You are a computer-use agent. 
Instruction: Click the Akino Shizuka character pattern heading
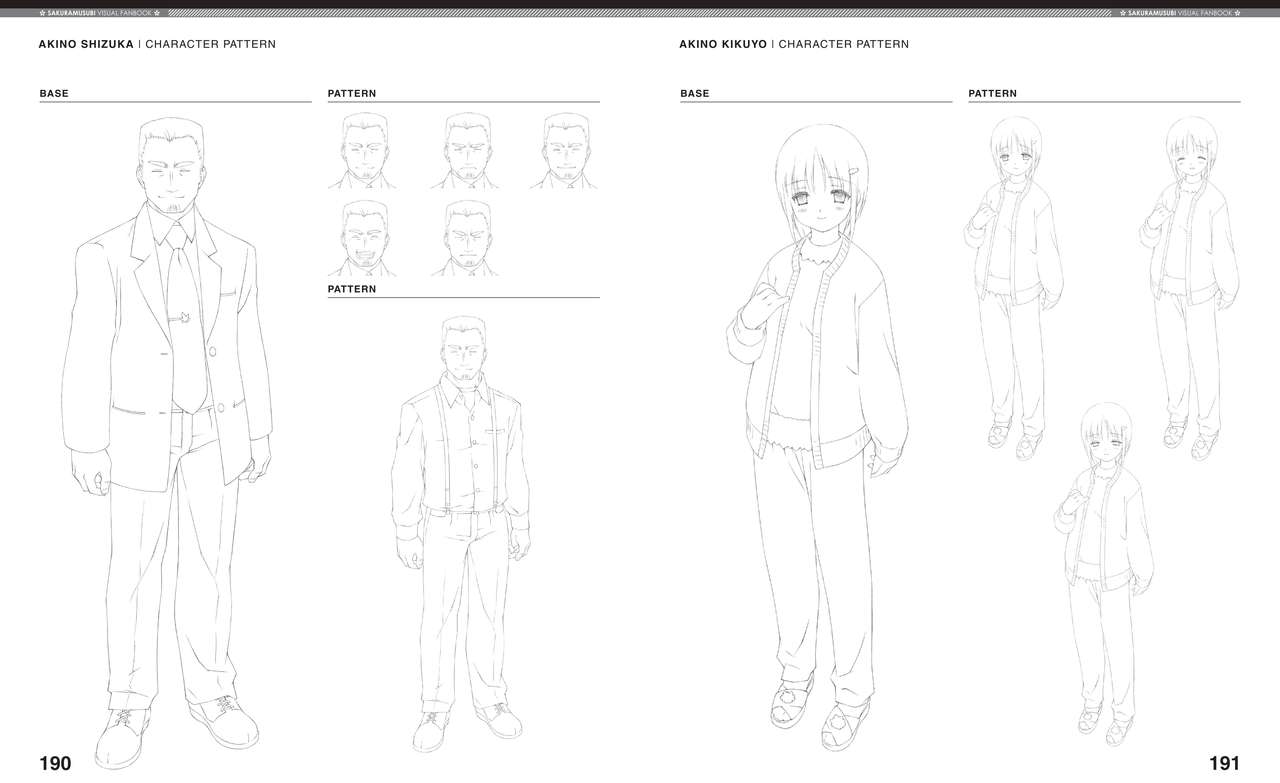click(157, 44)
